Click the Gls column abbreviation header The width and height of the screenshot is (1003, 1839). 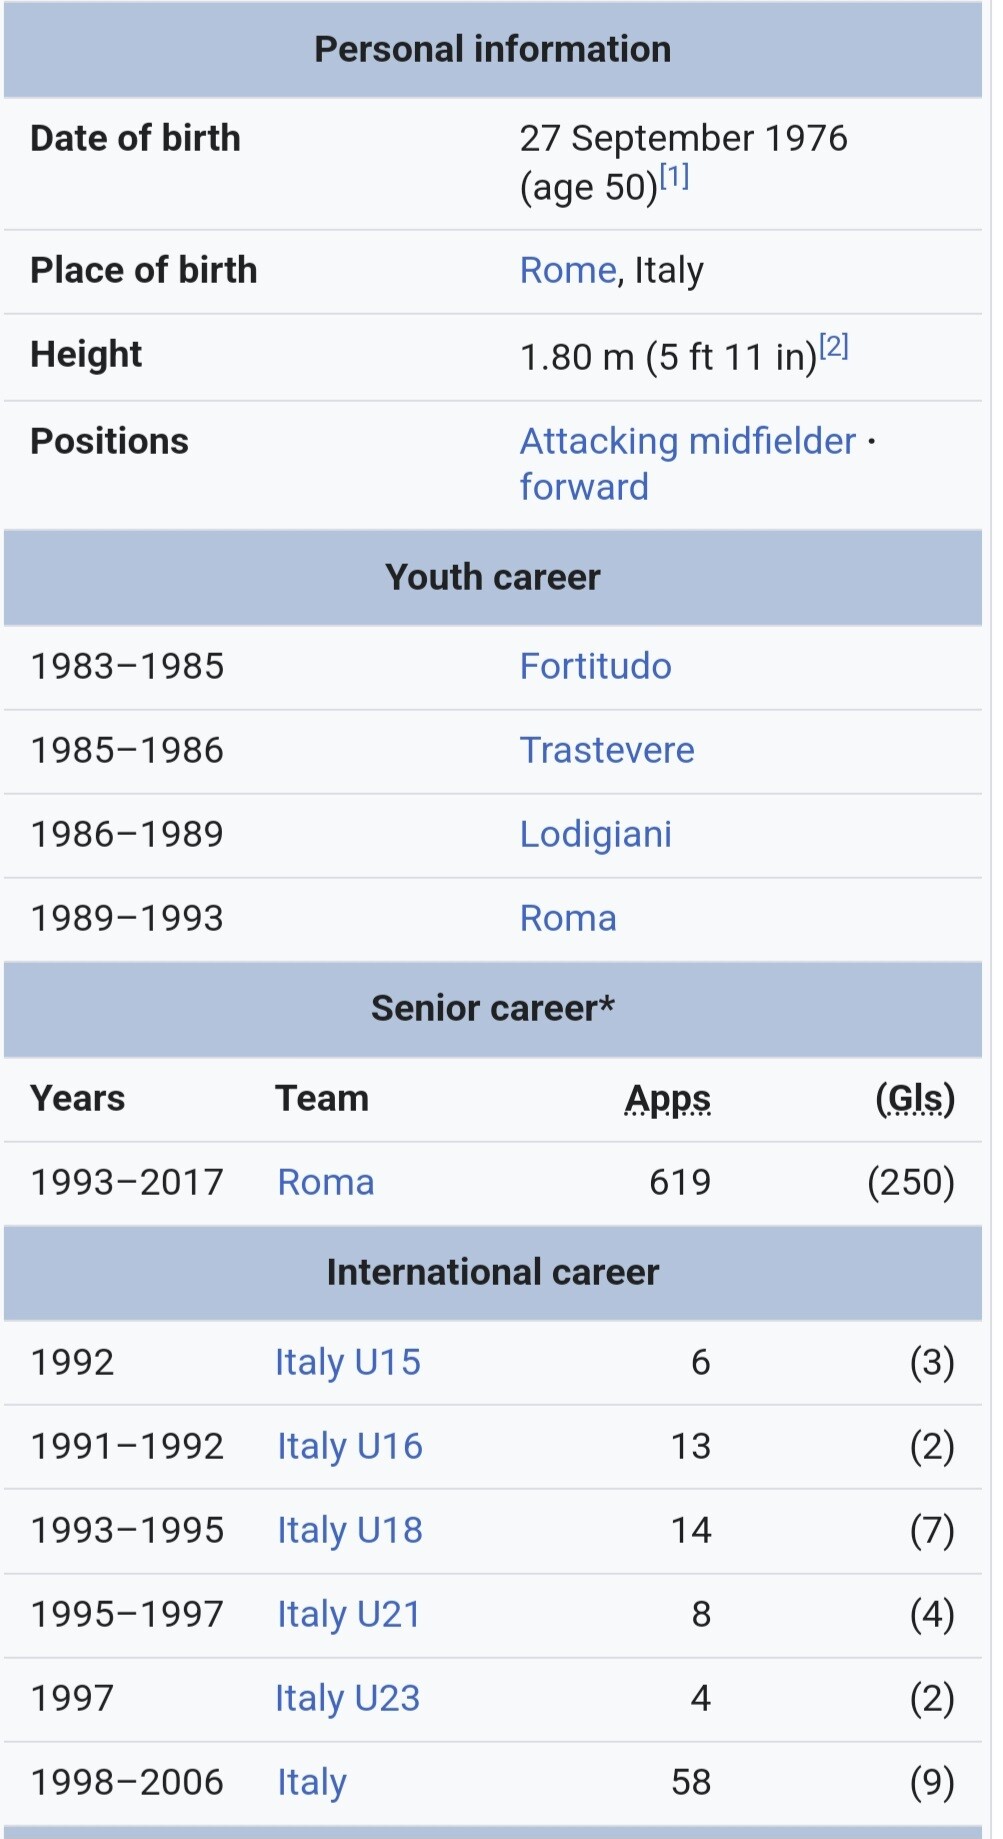916,1098
